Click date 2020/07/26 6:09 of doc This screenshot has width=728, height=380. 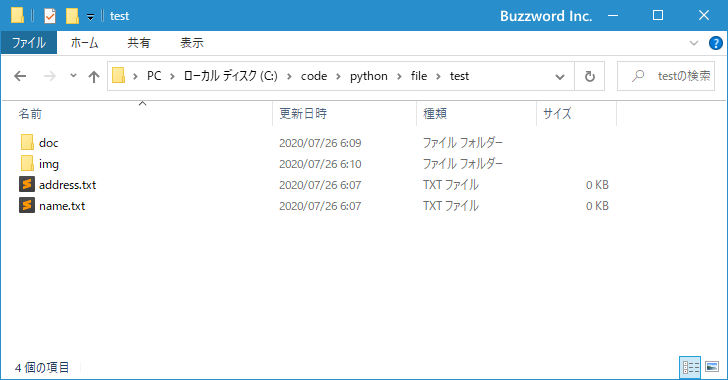(x=320, y=143)
